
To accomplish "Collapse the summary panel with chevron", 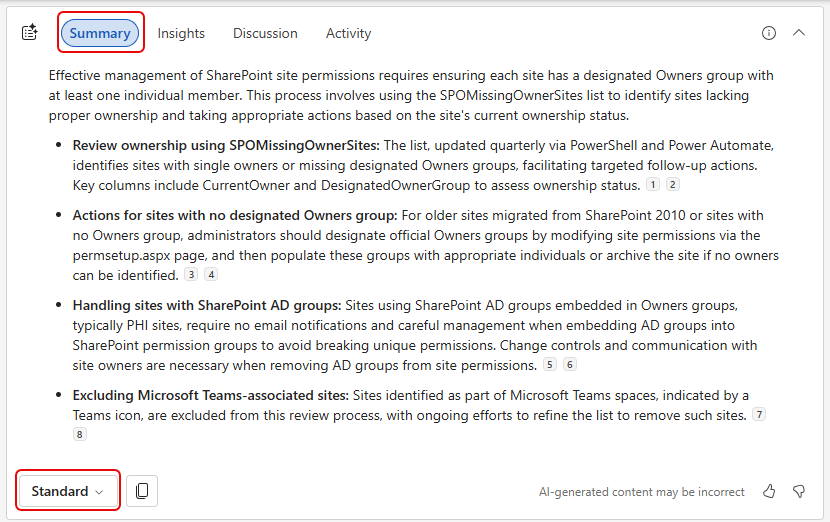I will pyautogui.click(x=799, y=33).
